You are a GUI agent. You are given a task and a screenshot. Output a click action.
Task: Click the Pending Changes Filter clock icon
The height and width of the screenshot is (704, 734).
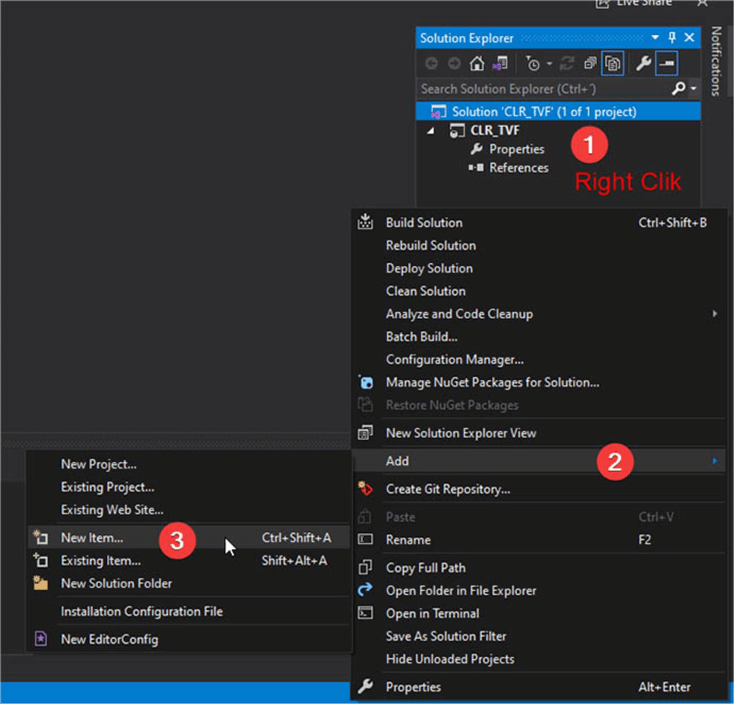534,64
